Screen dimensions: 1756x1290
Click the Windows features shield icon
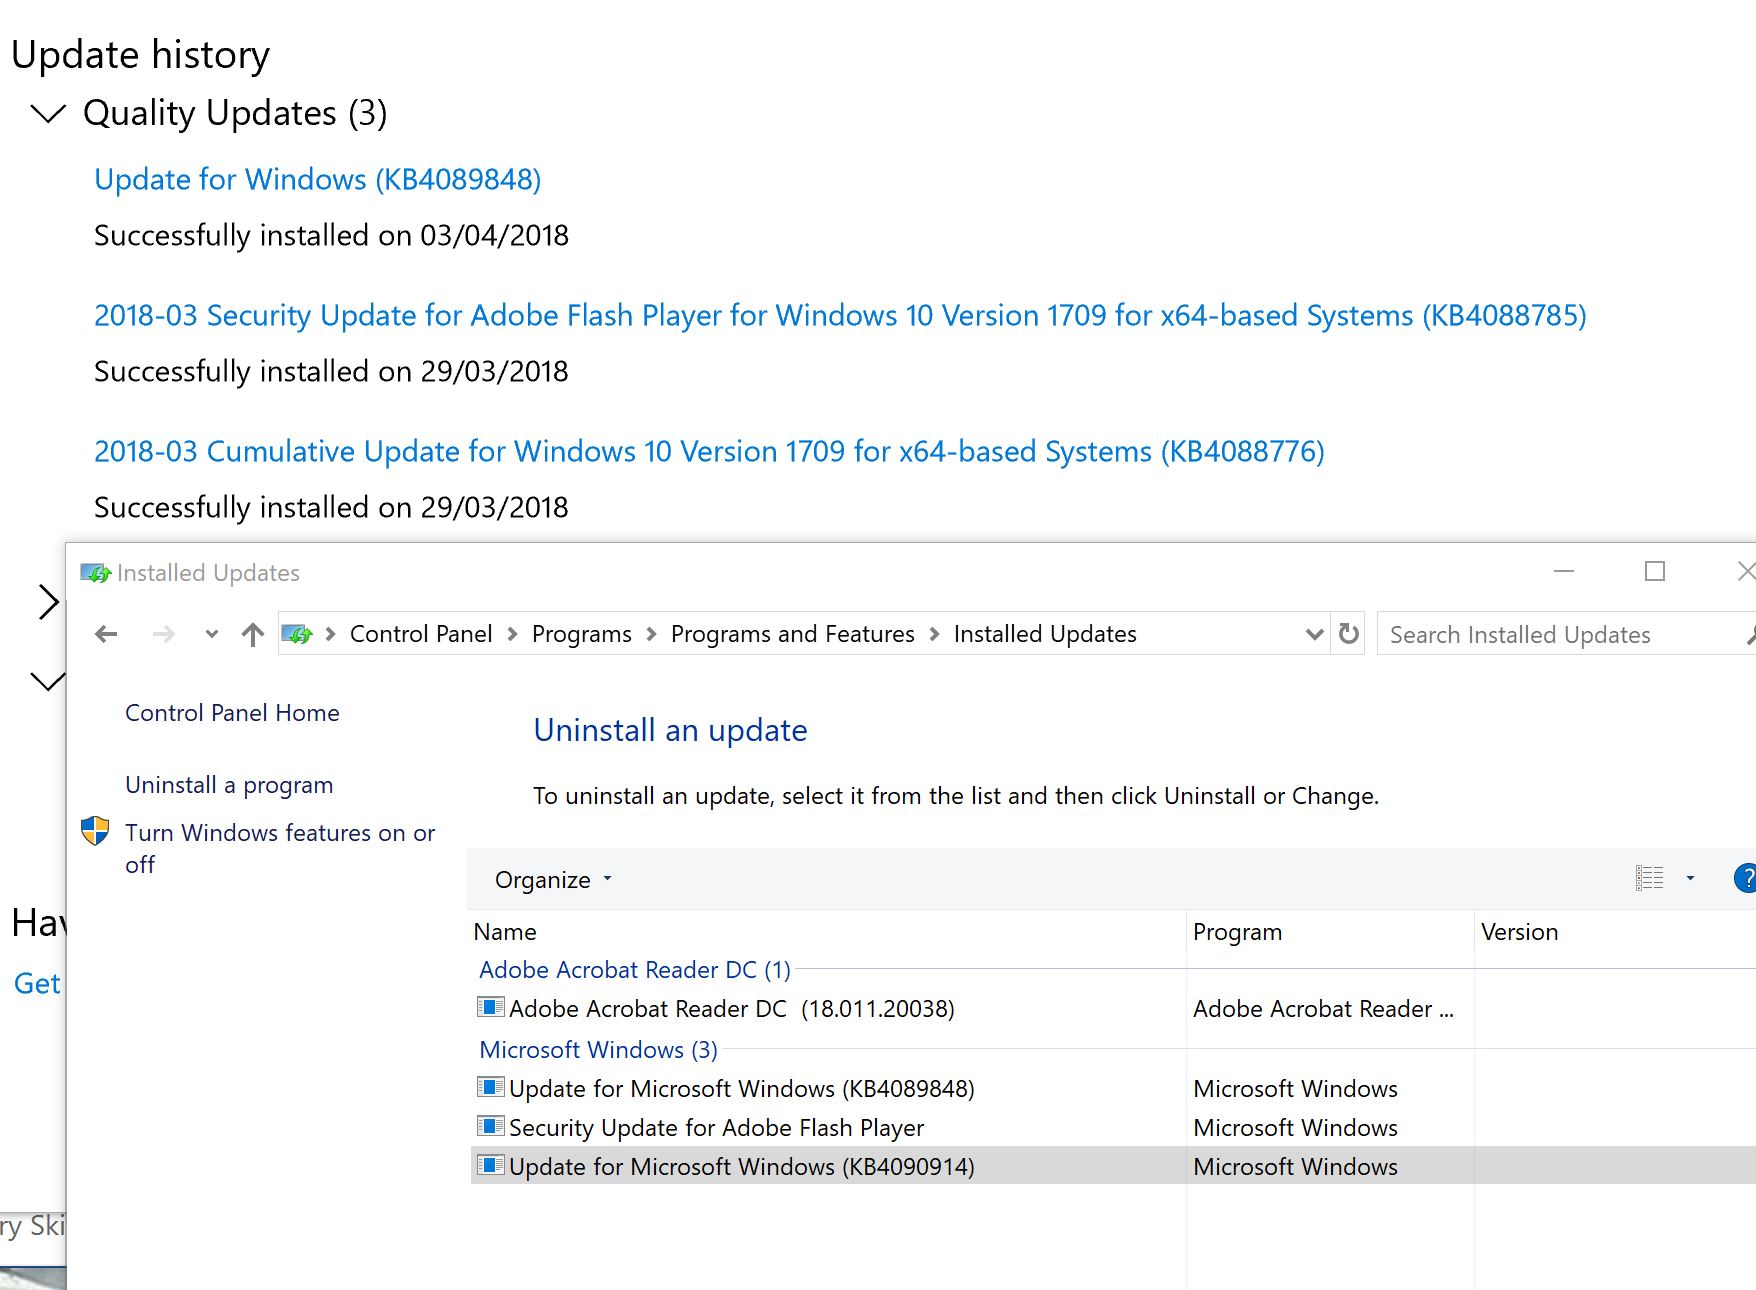click(95, 831)
